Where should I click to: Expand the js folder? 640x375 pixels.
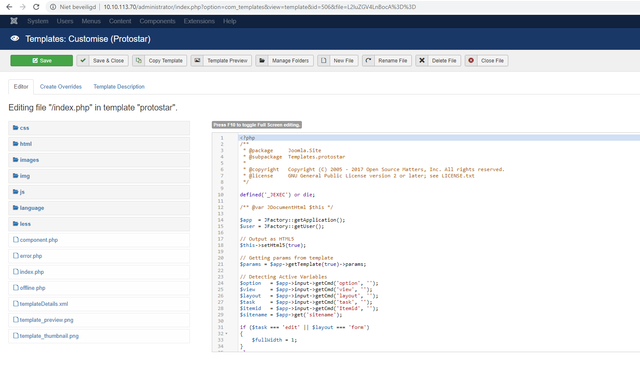coord(99,192)
